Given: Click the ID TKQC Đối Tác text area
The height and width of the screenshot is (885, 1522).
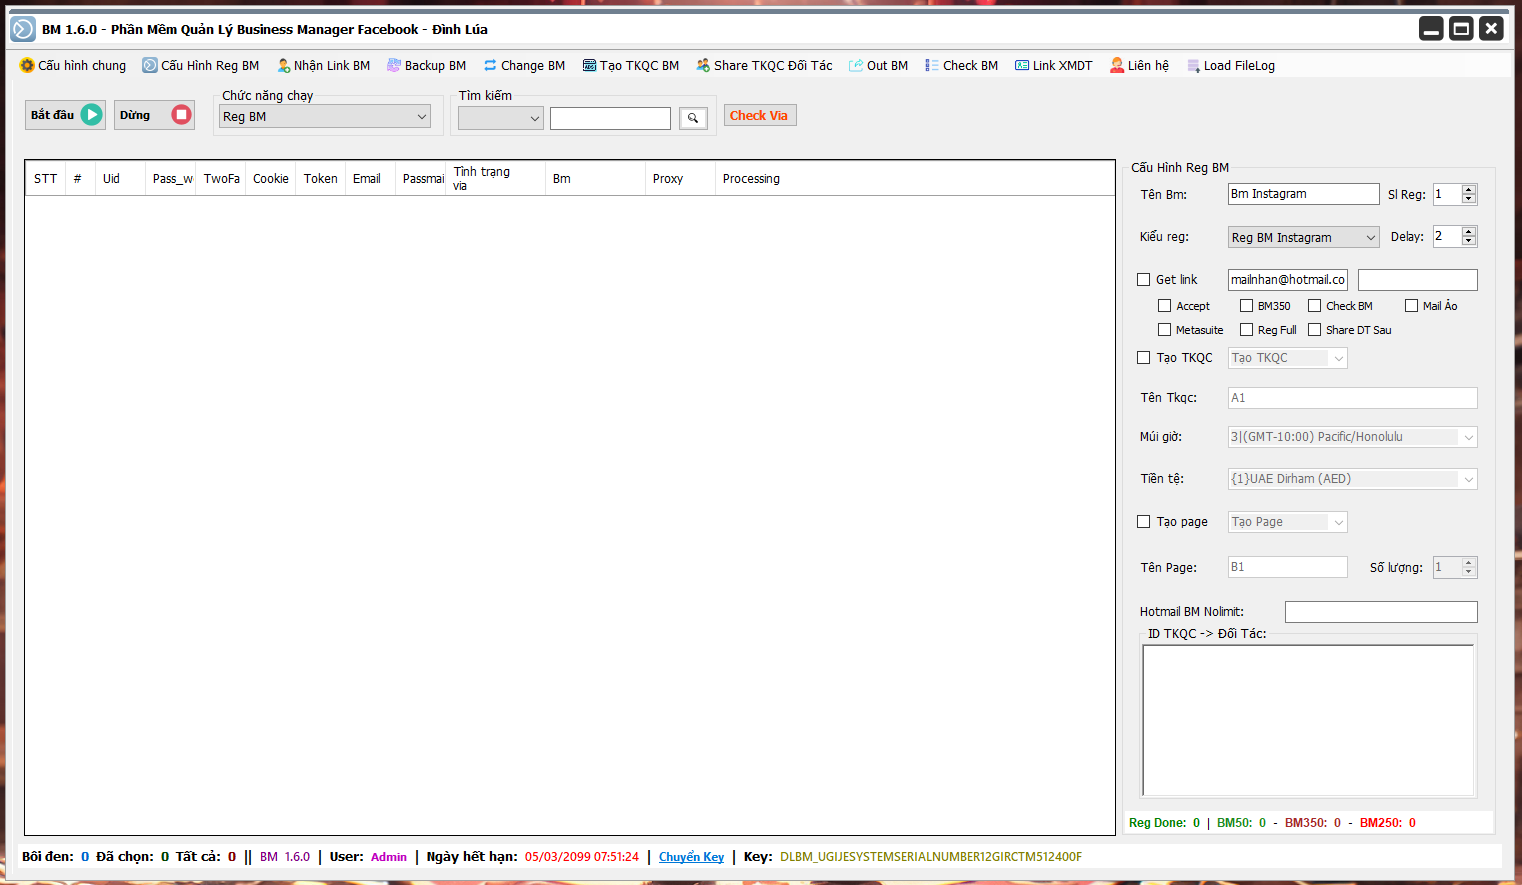Looking at the screenshot, I should (1308, 720).
